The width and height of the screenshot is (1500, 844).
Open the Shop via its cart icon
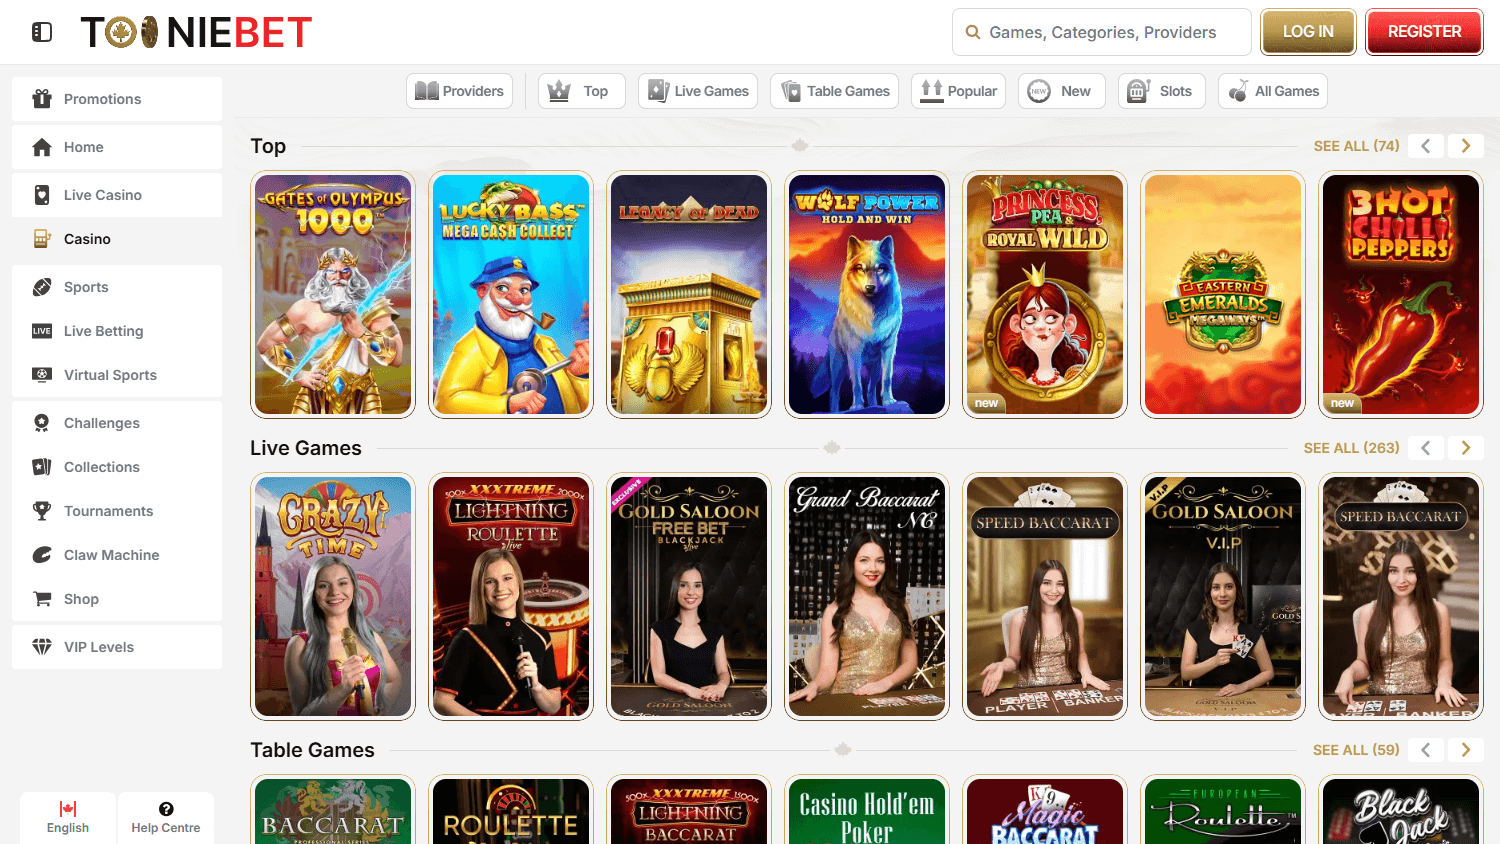pyautogui.click(x=41, y=599)
